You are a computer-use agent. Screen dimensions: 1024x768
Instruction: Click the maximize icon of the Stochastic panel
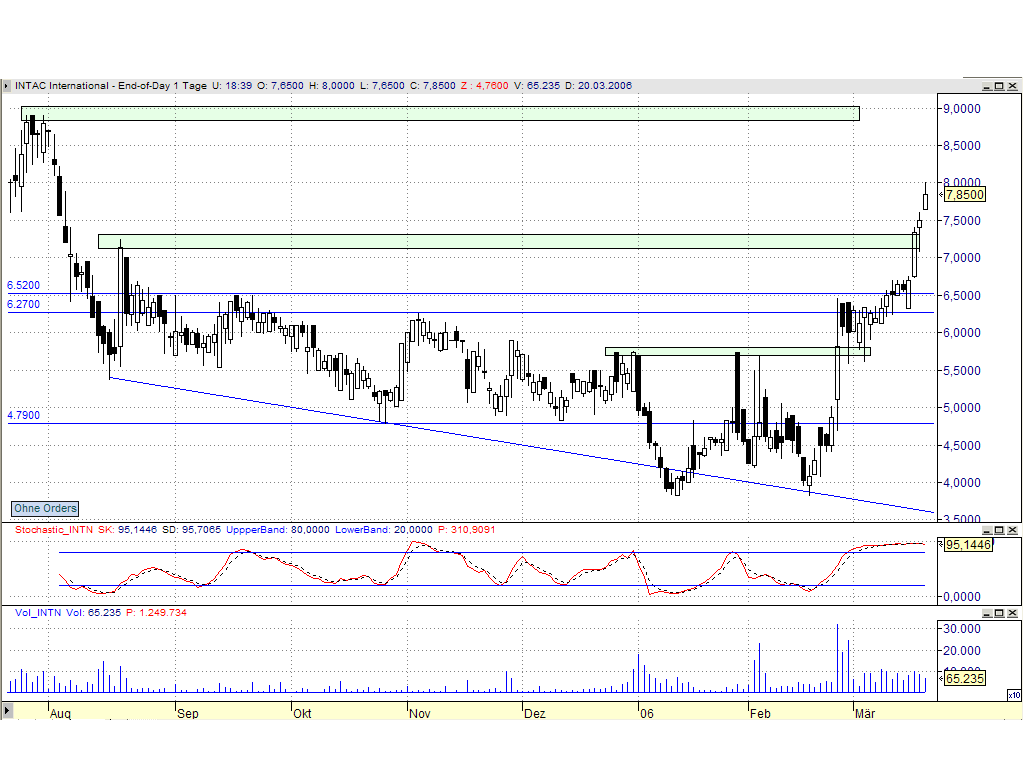click(x=999, y=530)
